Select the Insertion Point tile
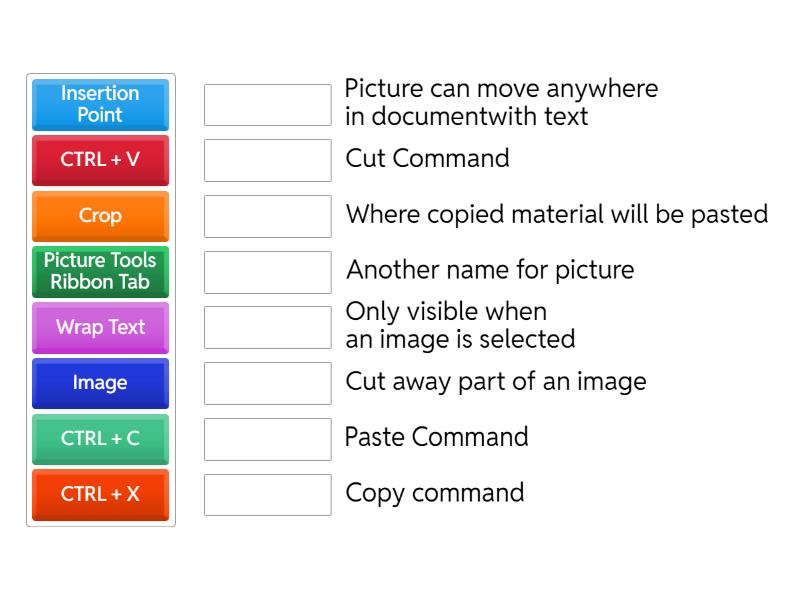Image resolution: width=800 pixels, height=600 pixels. (x=100, y=104)
